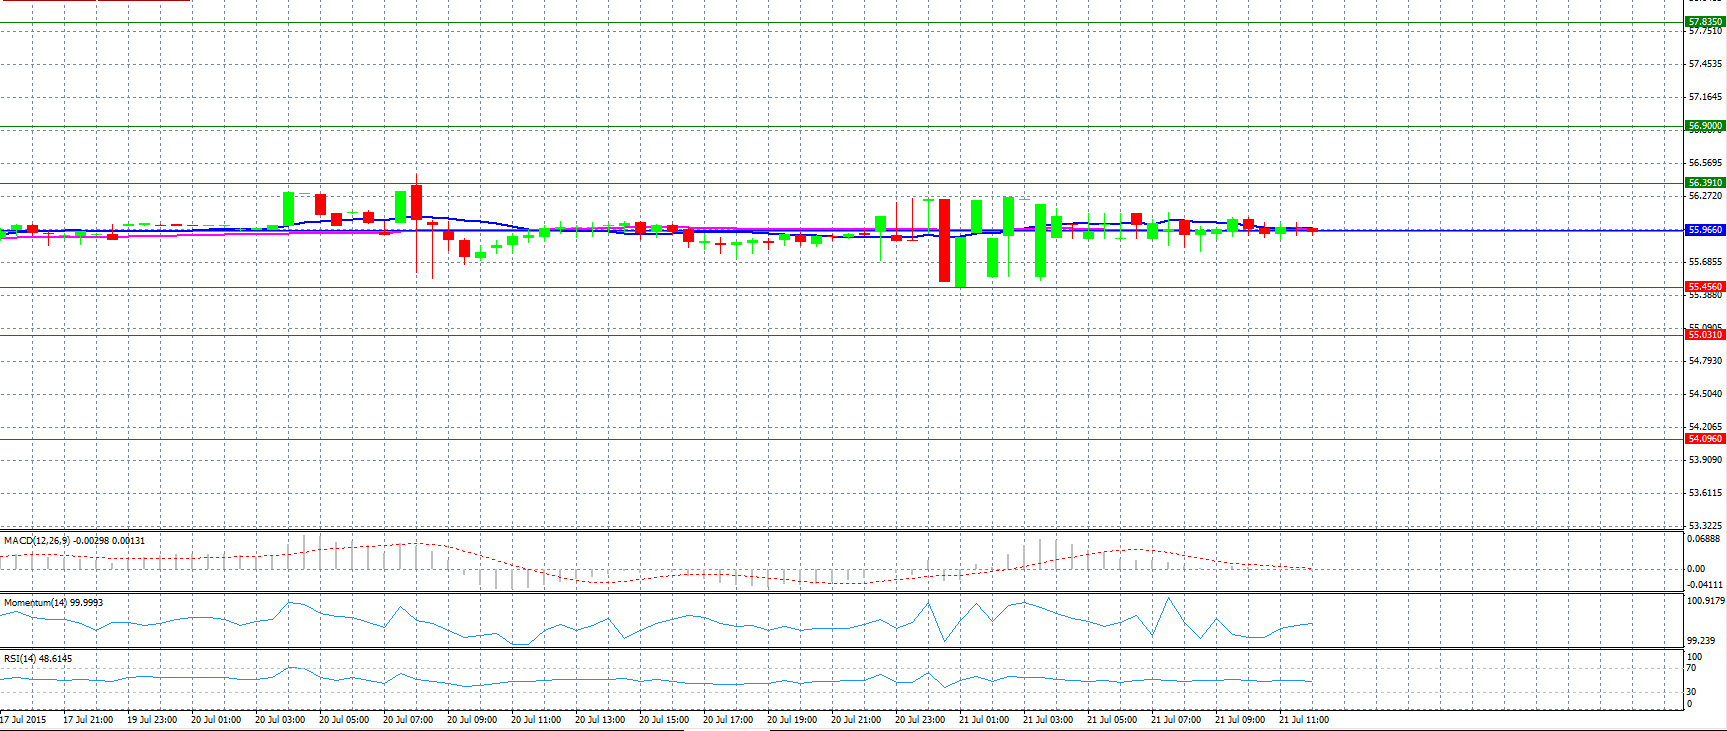
Task: Select the 20 Jul 09:00 time label
Action: 472,719
